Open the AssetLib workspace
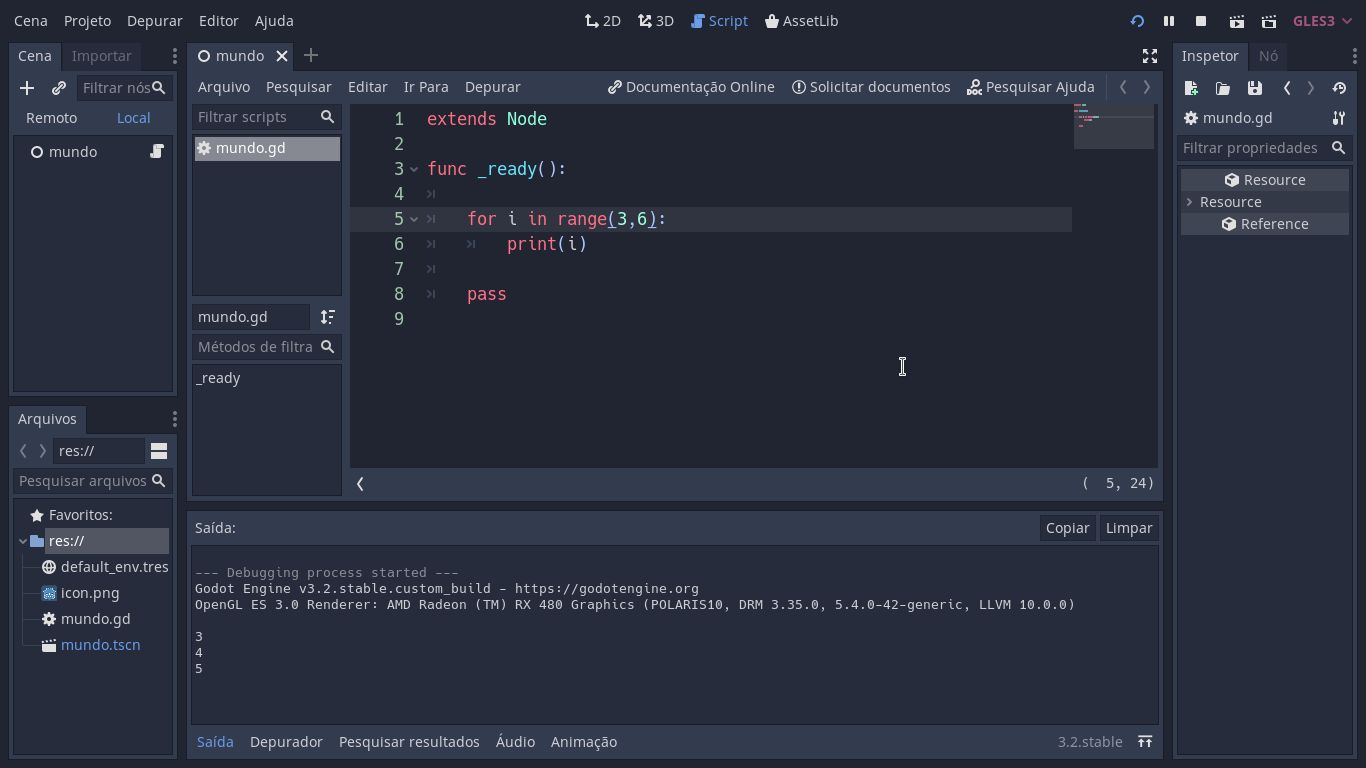 (801, 21)
